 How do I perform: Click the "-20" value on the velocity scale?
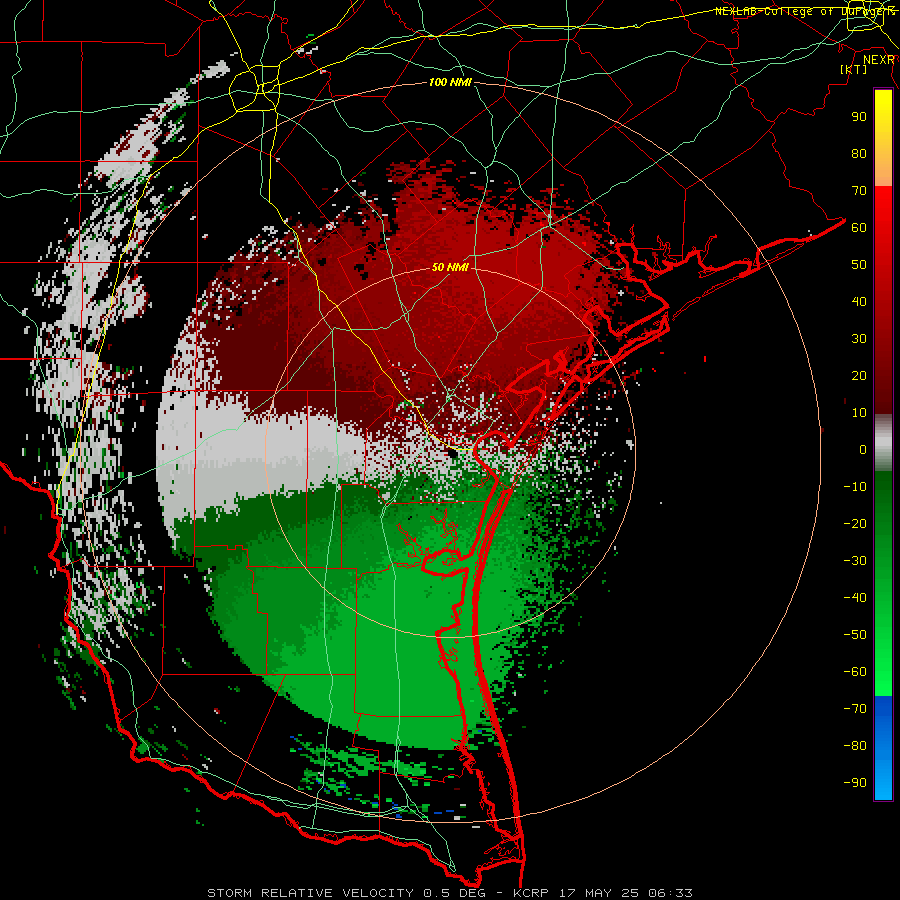coord(855,523)
